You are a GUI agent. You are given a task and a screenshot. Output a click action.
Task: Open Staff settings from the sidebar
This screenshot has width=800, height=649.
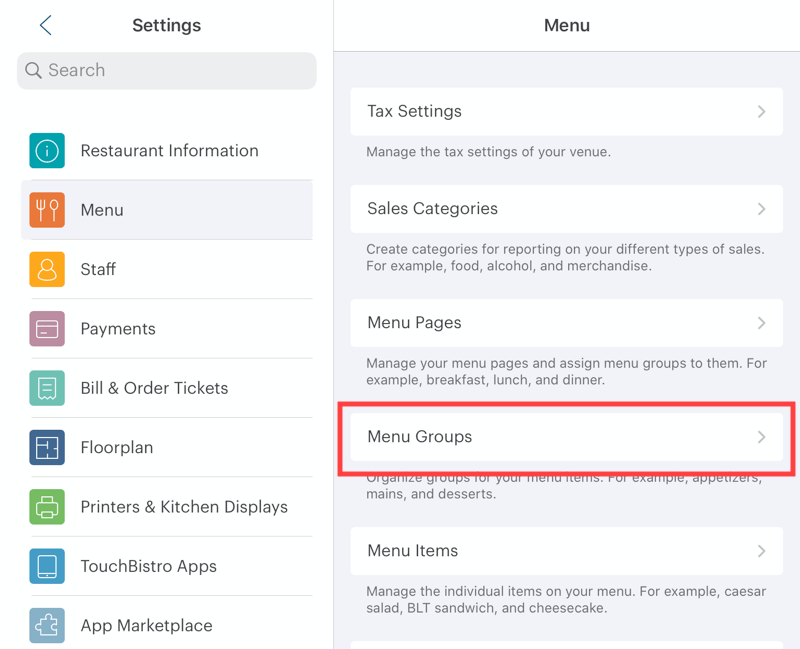click(x=166, y=269)
